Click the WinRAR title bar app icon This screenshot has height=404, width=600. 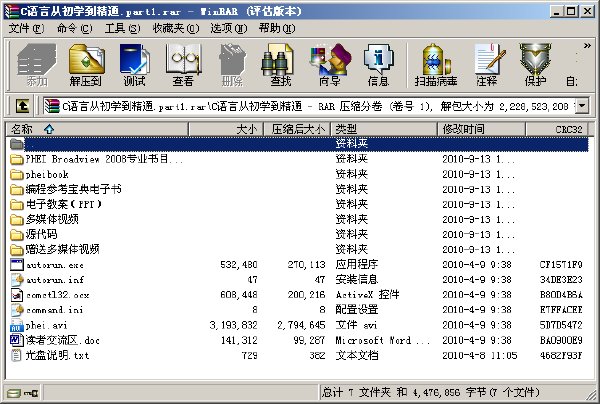coord(12,11)
